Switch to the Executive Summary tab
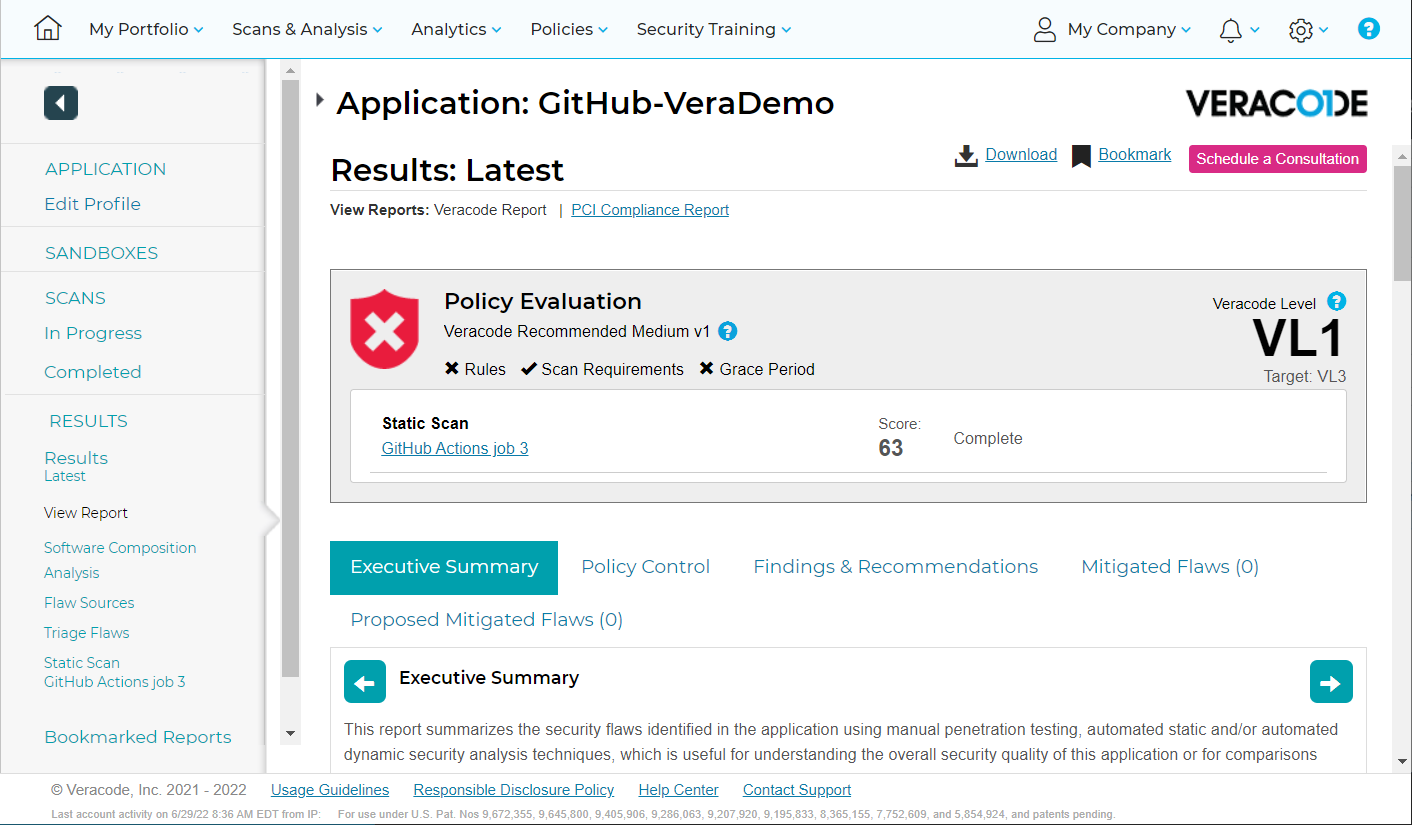Screen dimensions: 1412x825 [x=444, y=567]
